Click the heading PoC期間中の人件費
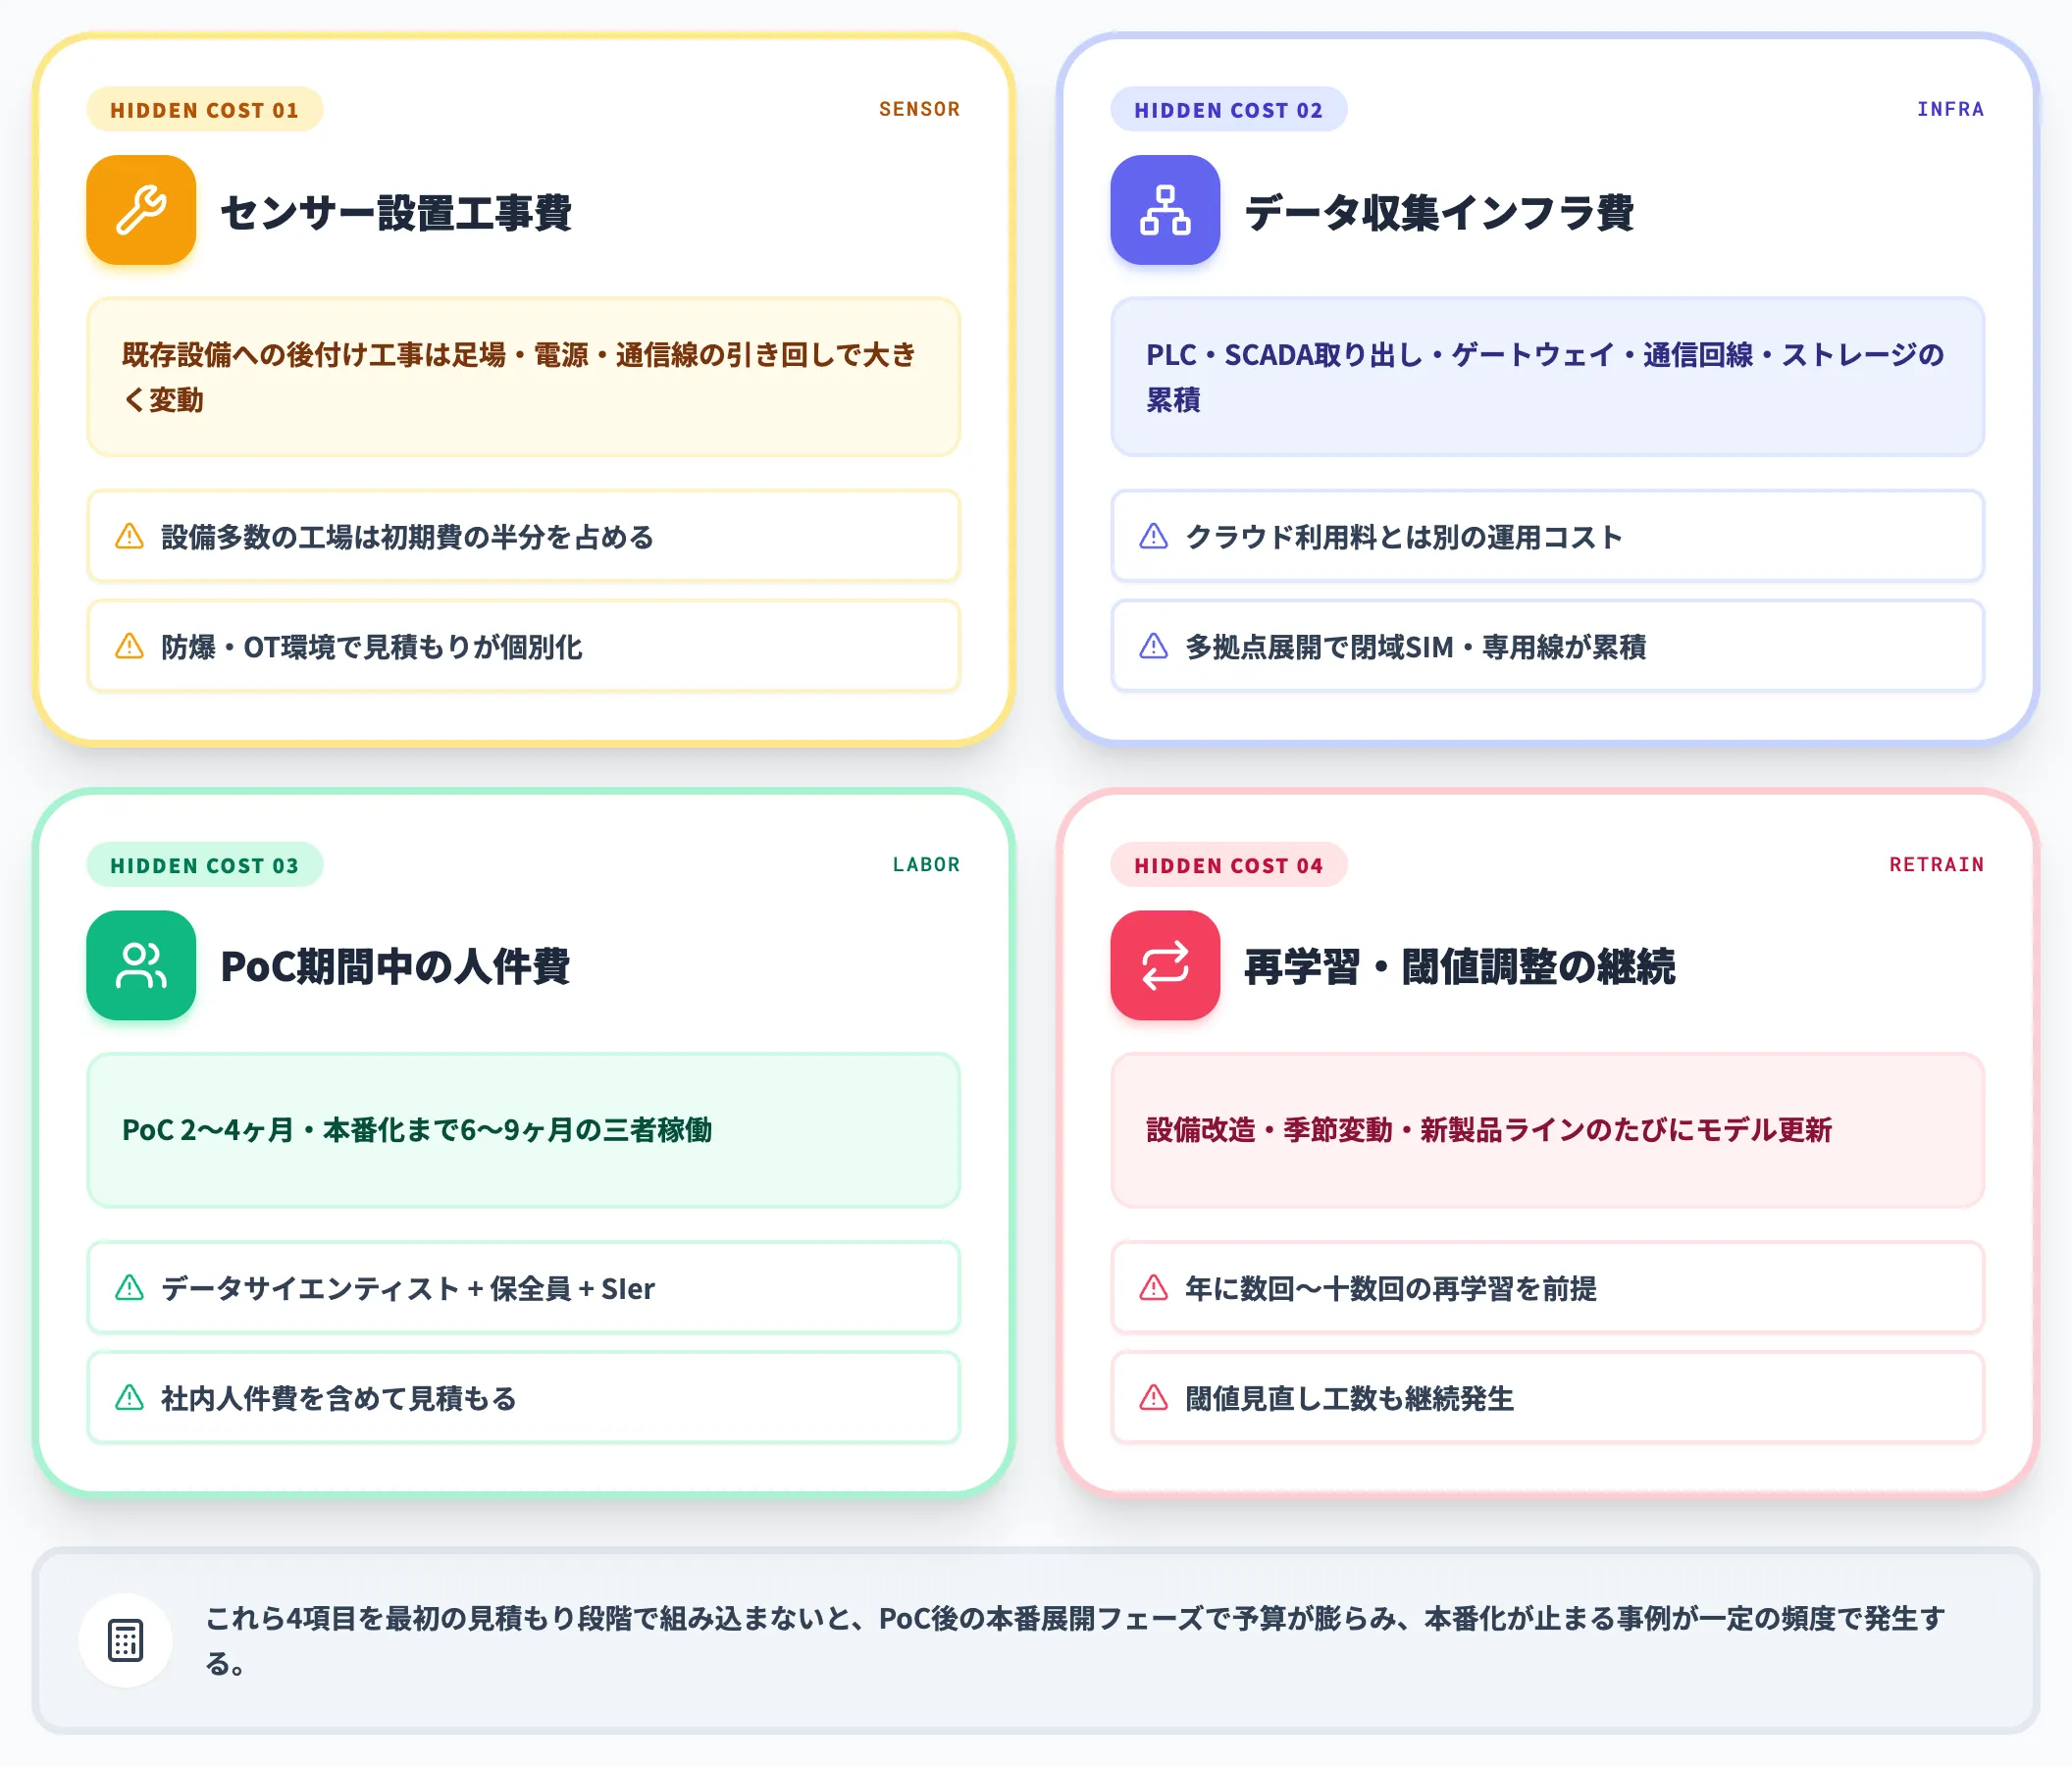The image size is (2072, 1766). click(x=395, y=967)
